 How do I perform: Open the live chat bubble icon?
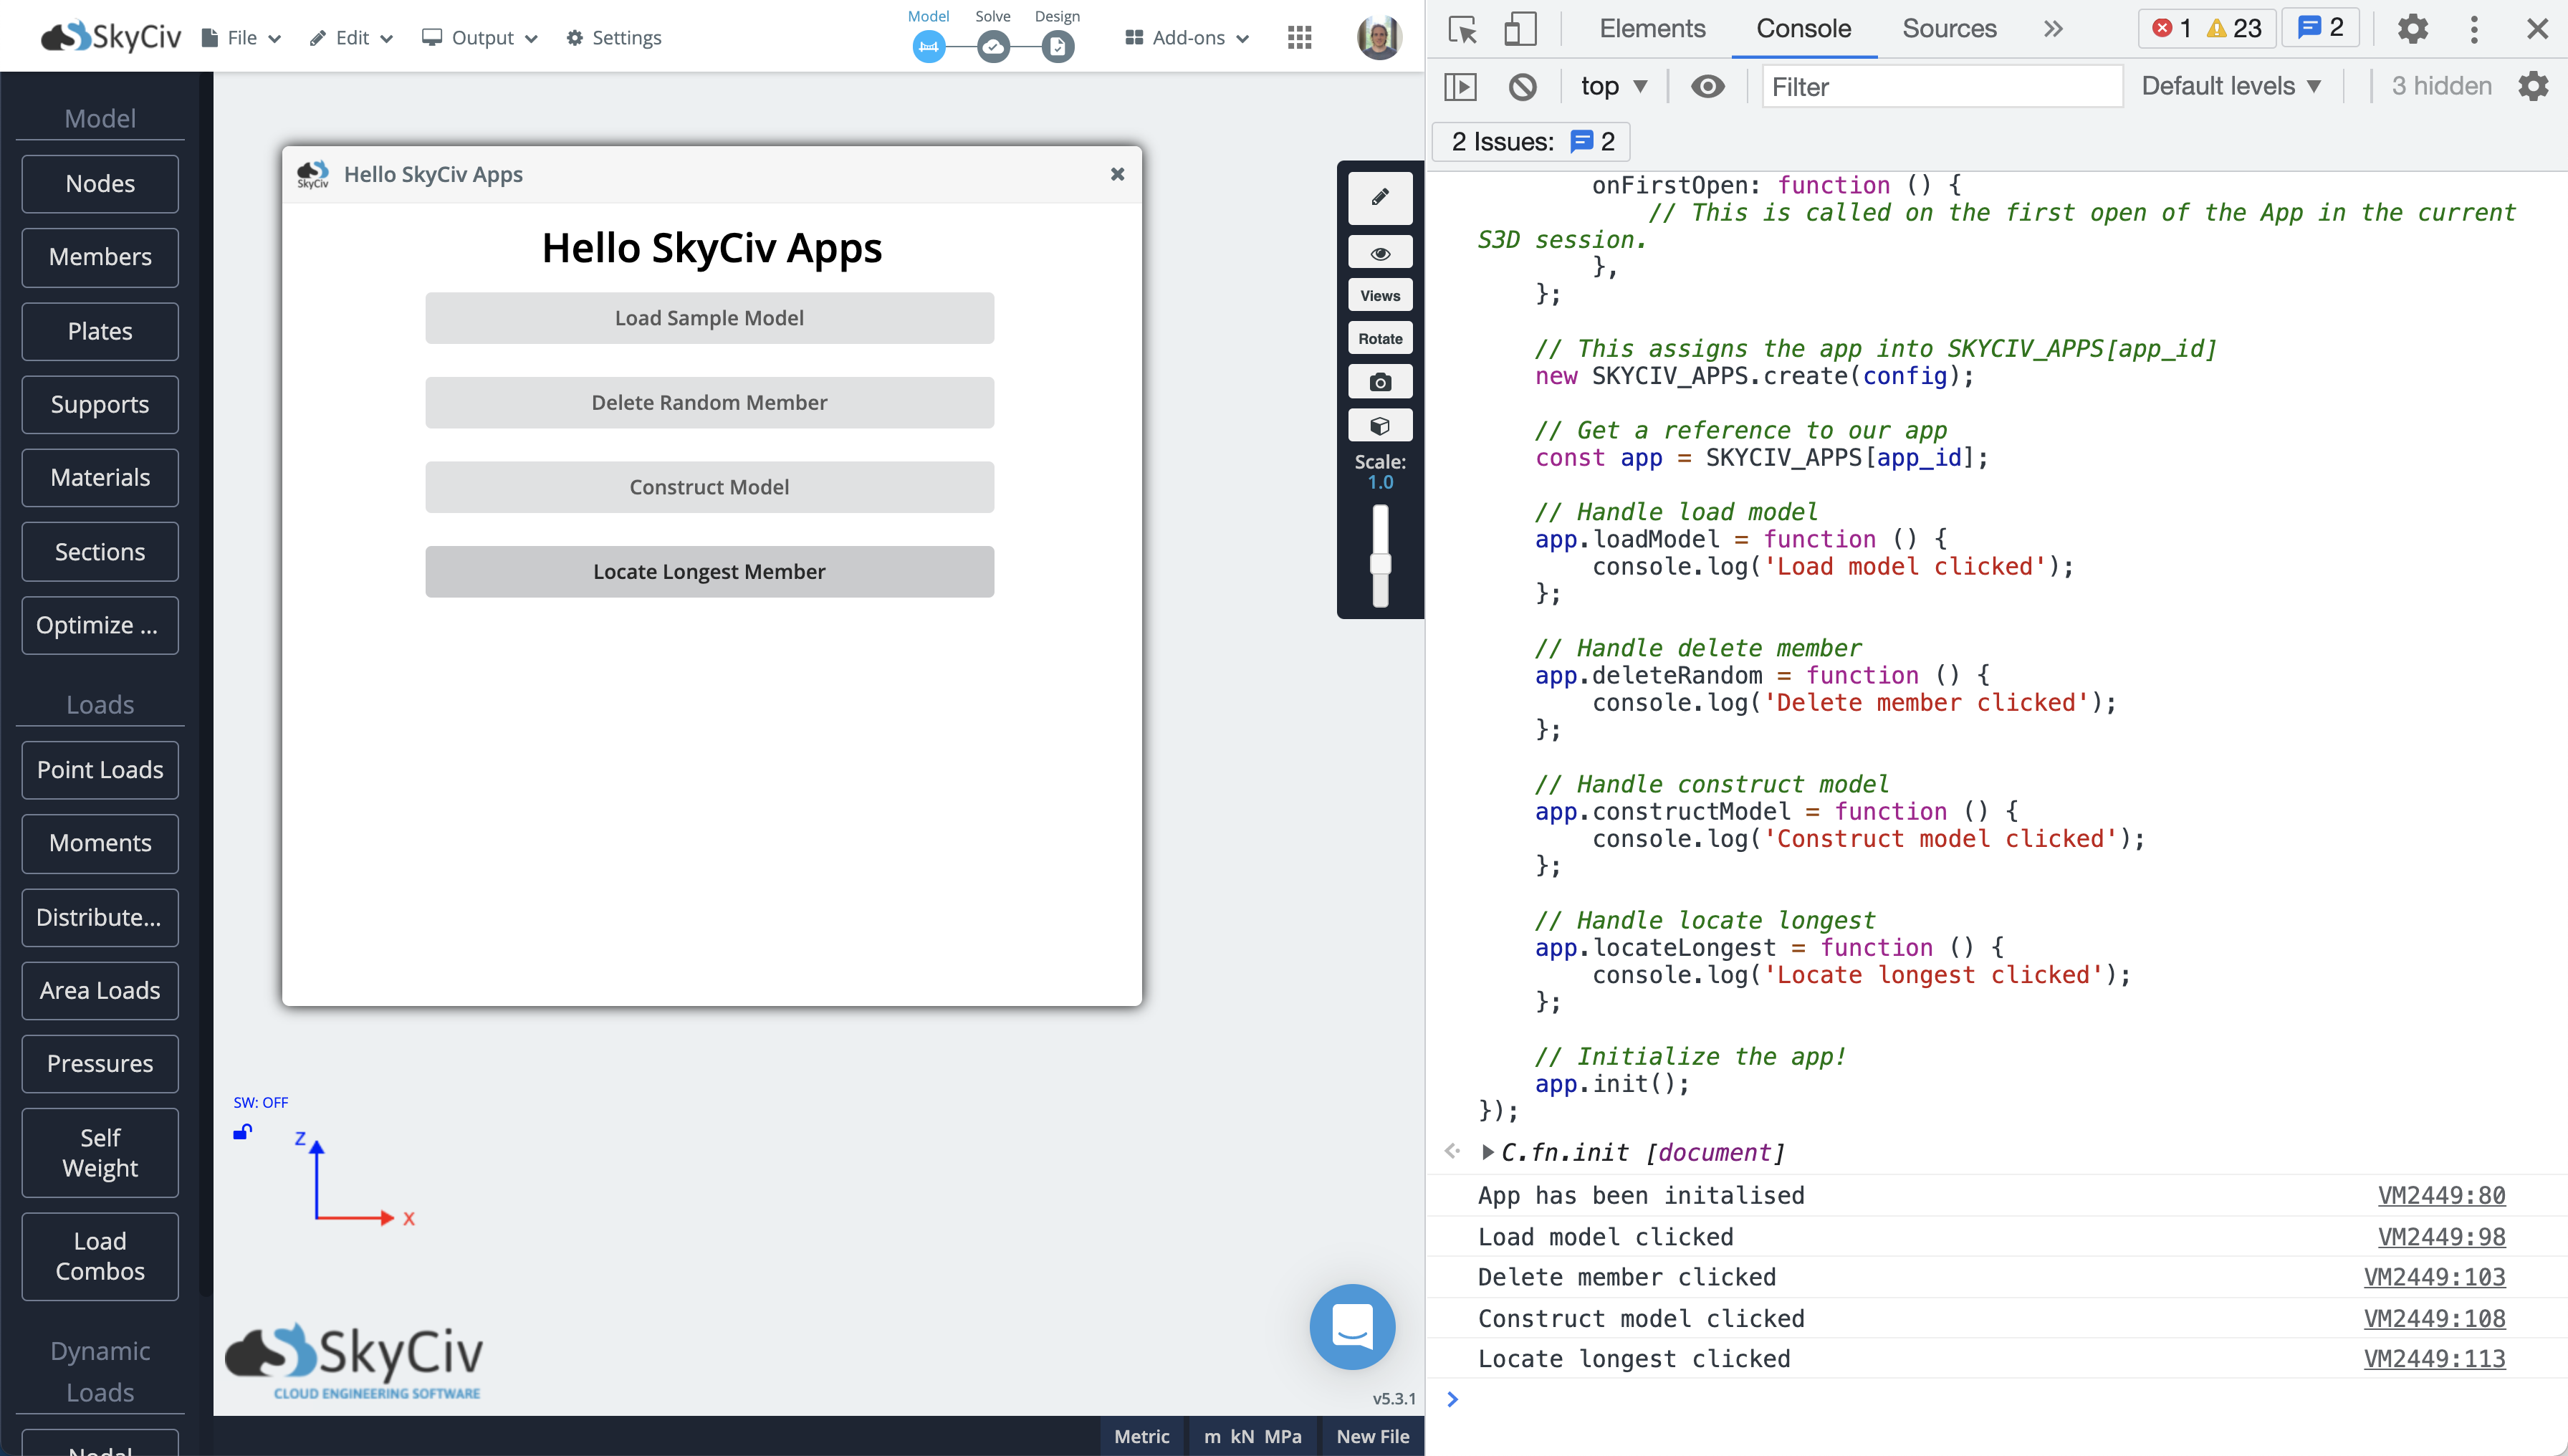point(1352,1327)
